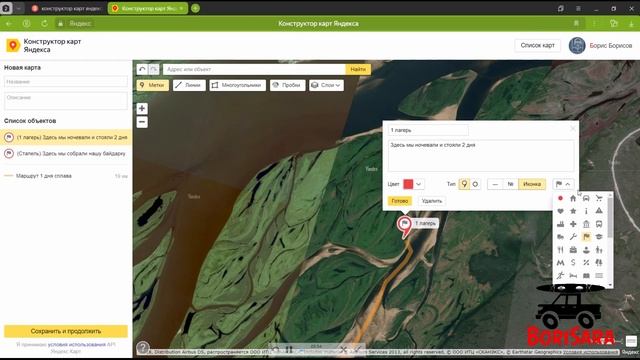Click the map Название name field
The width and height of the screenshot is (640, 360).
[66, 82]
